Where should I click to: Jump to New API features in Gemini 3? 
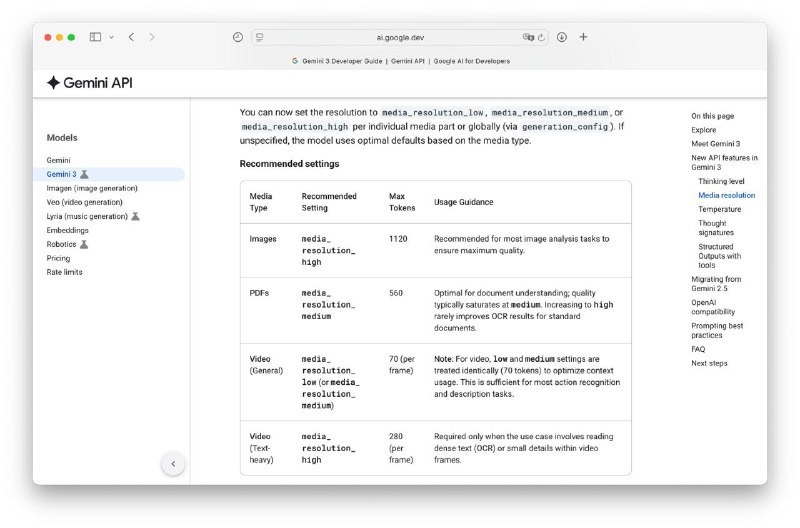tap(724, 162)
